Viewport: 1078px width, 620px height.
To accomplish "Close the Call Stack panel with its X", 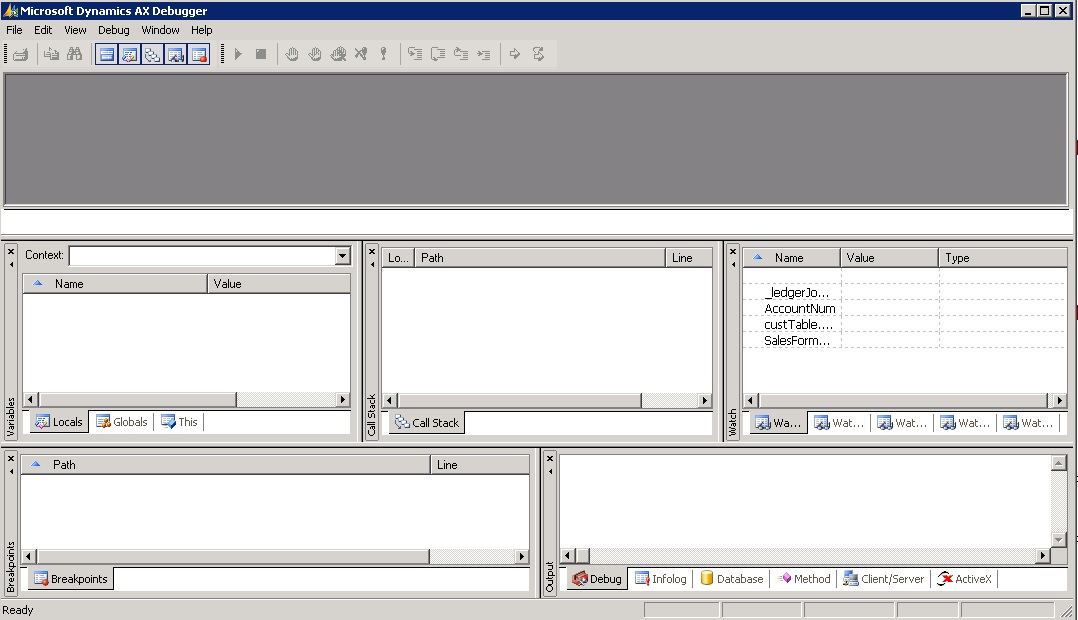I will point(372,252).
